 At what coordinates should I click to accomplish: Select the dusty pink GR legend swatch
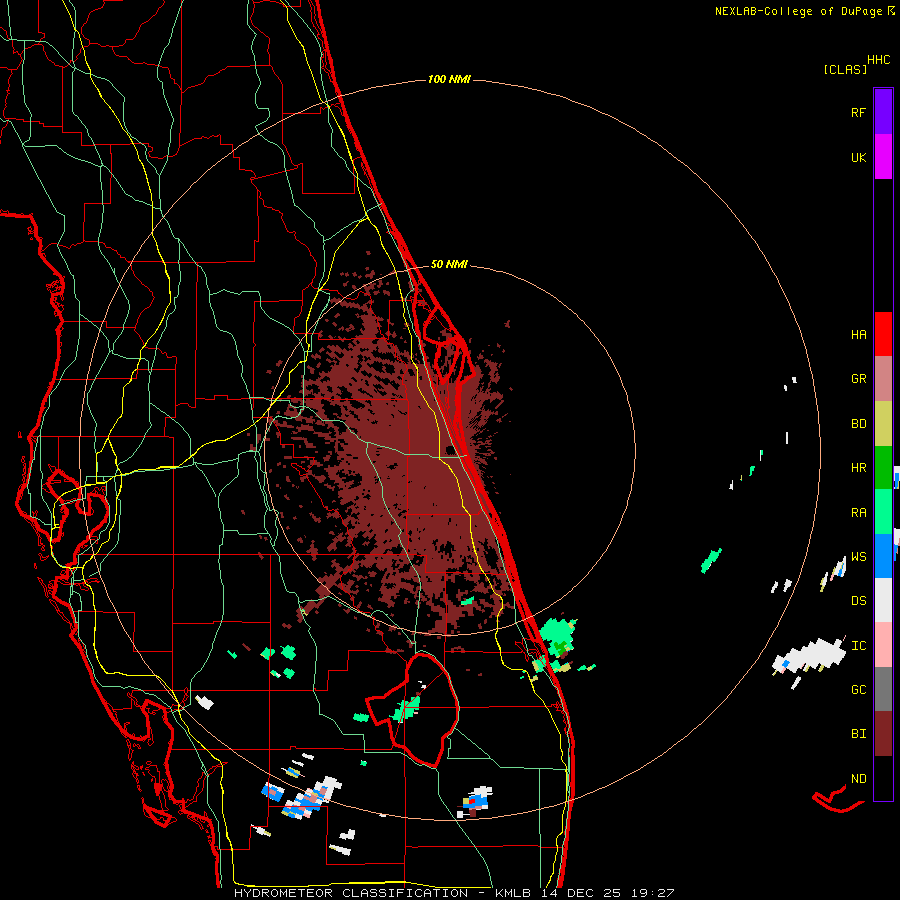click(883, 379)
